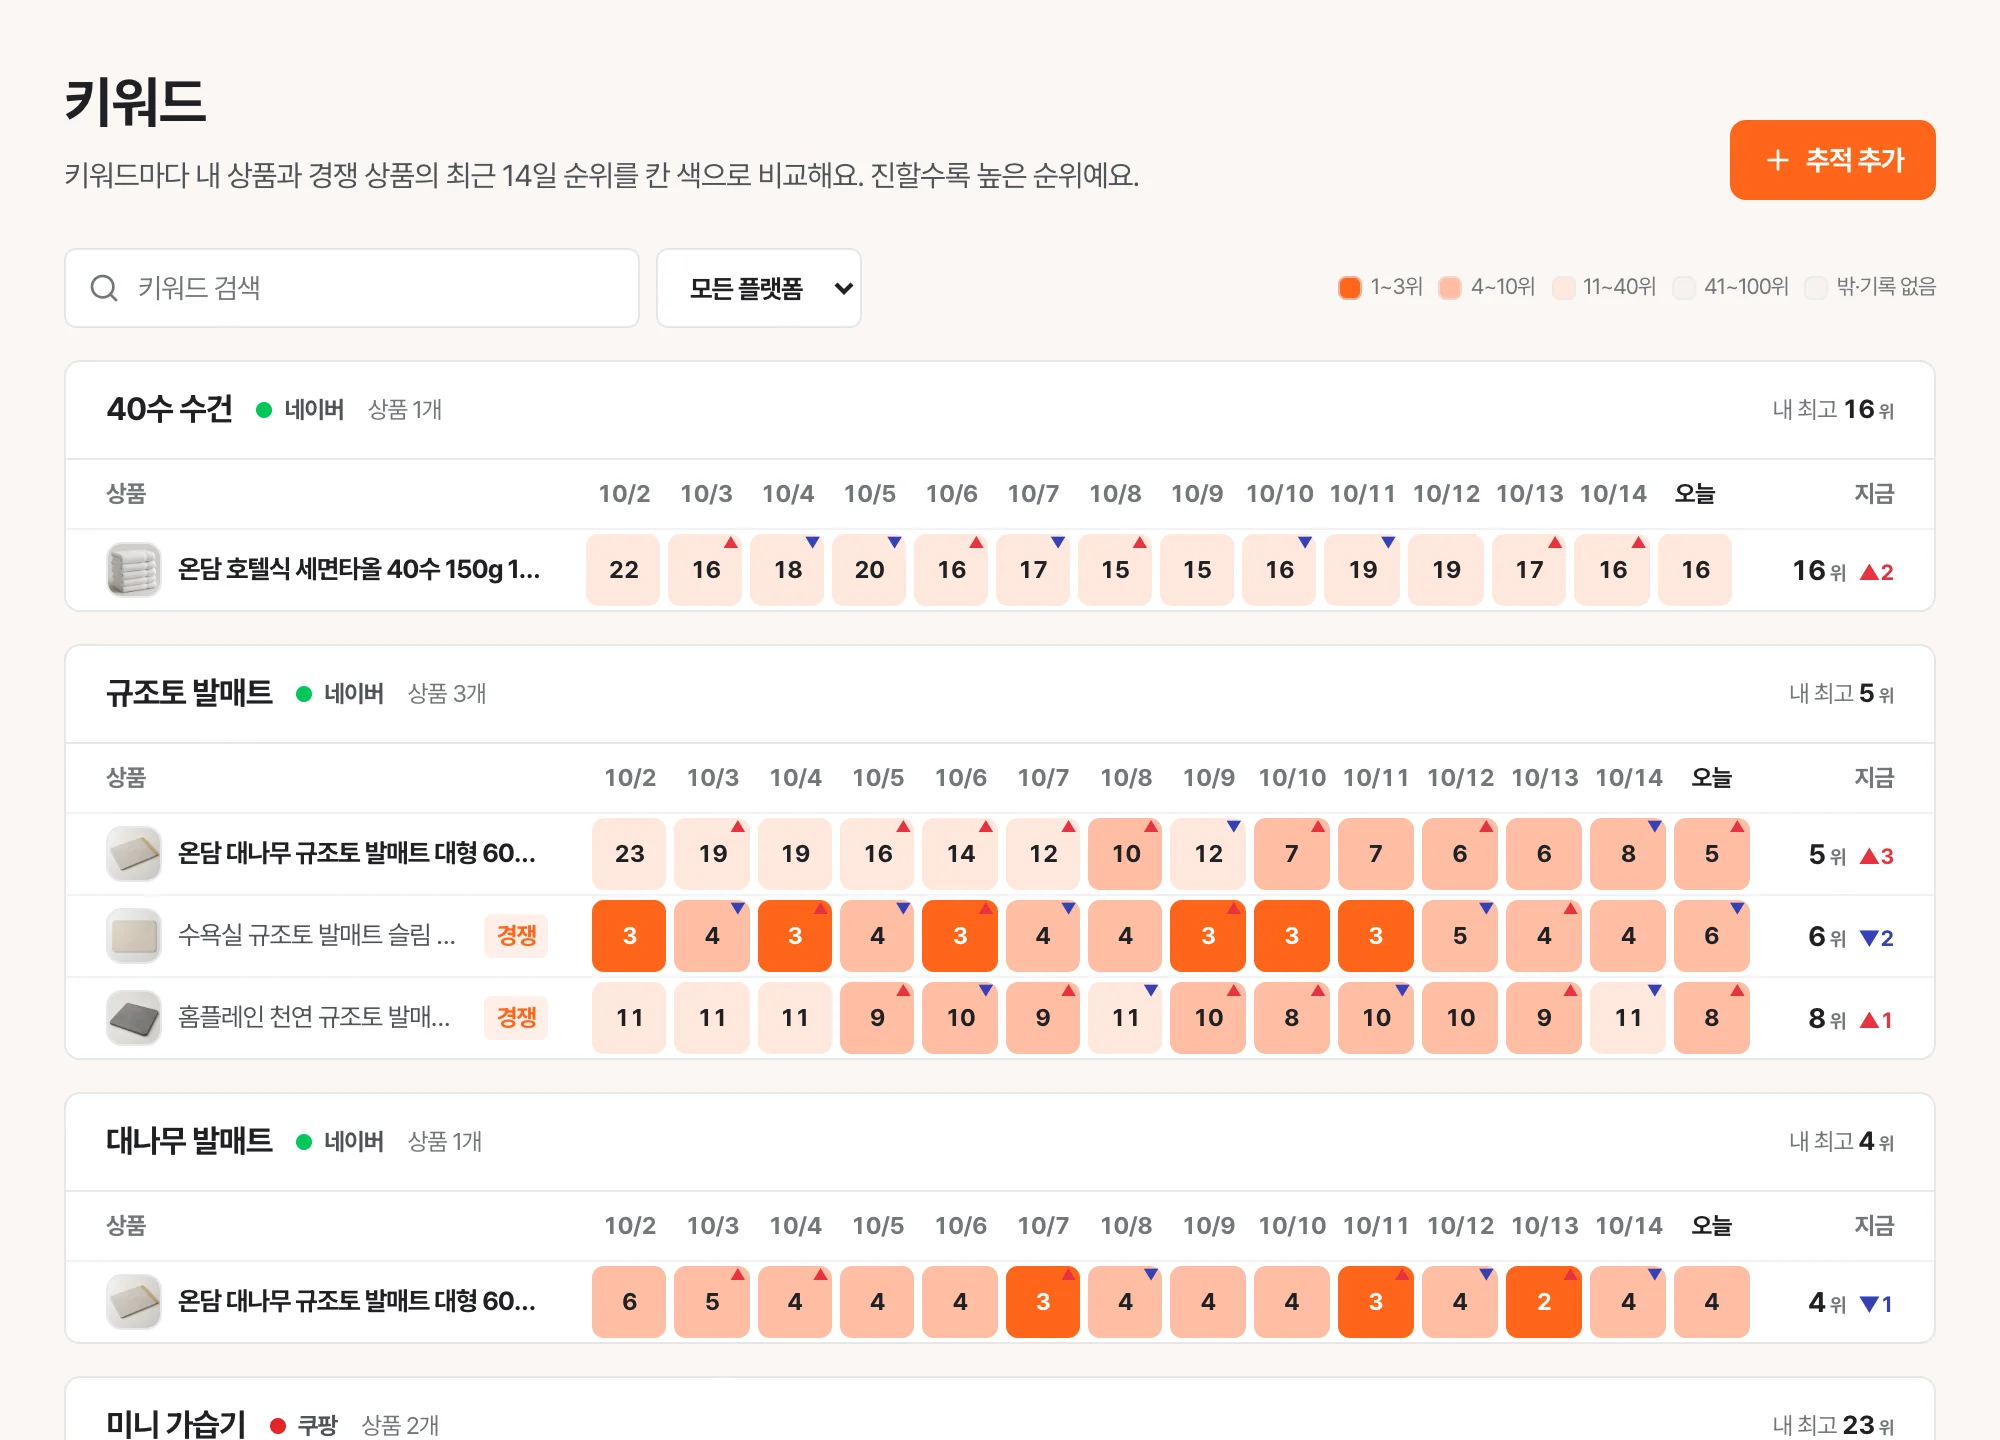Viewport: 2000px width, 1440px height.
Task: Select the 40수 수건 keyword title
Action: click(x=170, y=409)
